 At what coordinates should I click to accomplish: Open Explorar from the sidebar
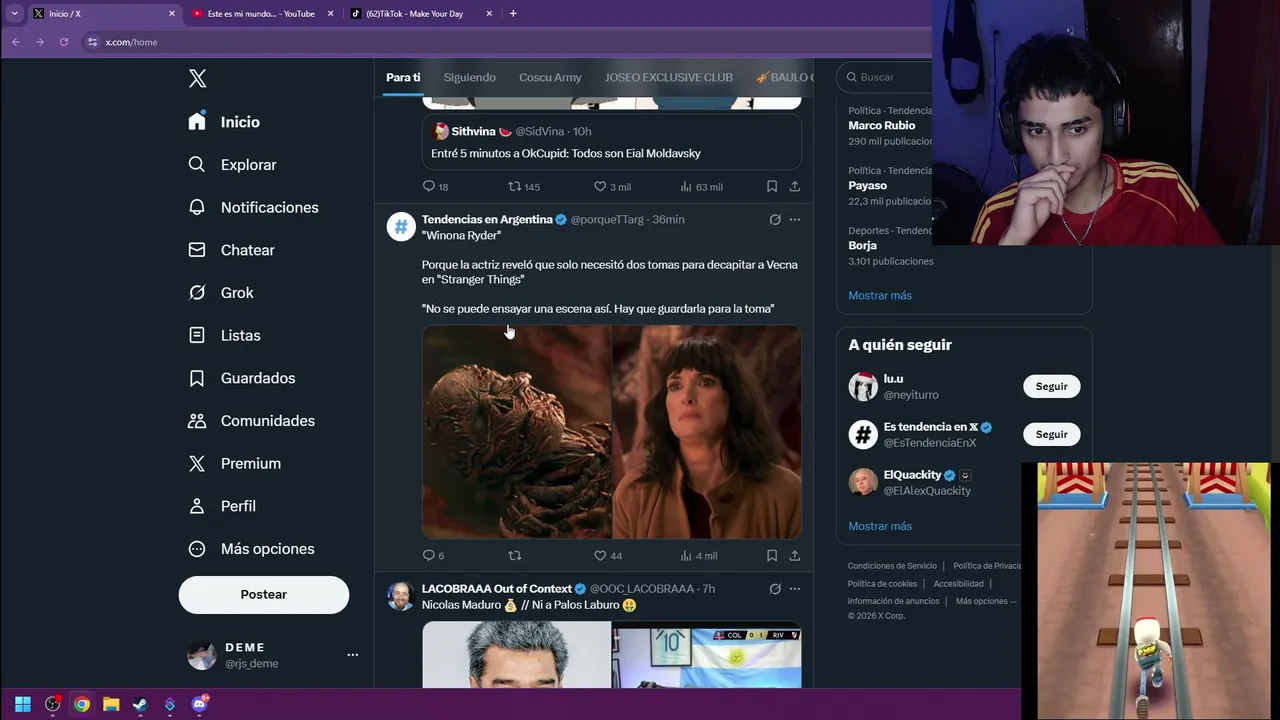pyautogui.click(x=233, y=165)
